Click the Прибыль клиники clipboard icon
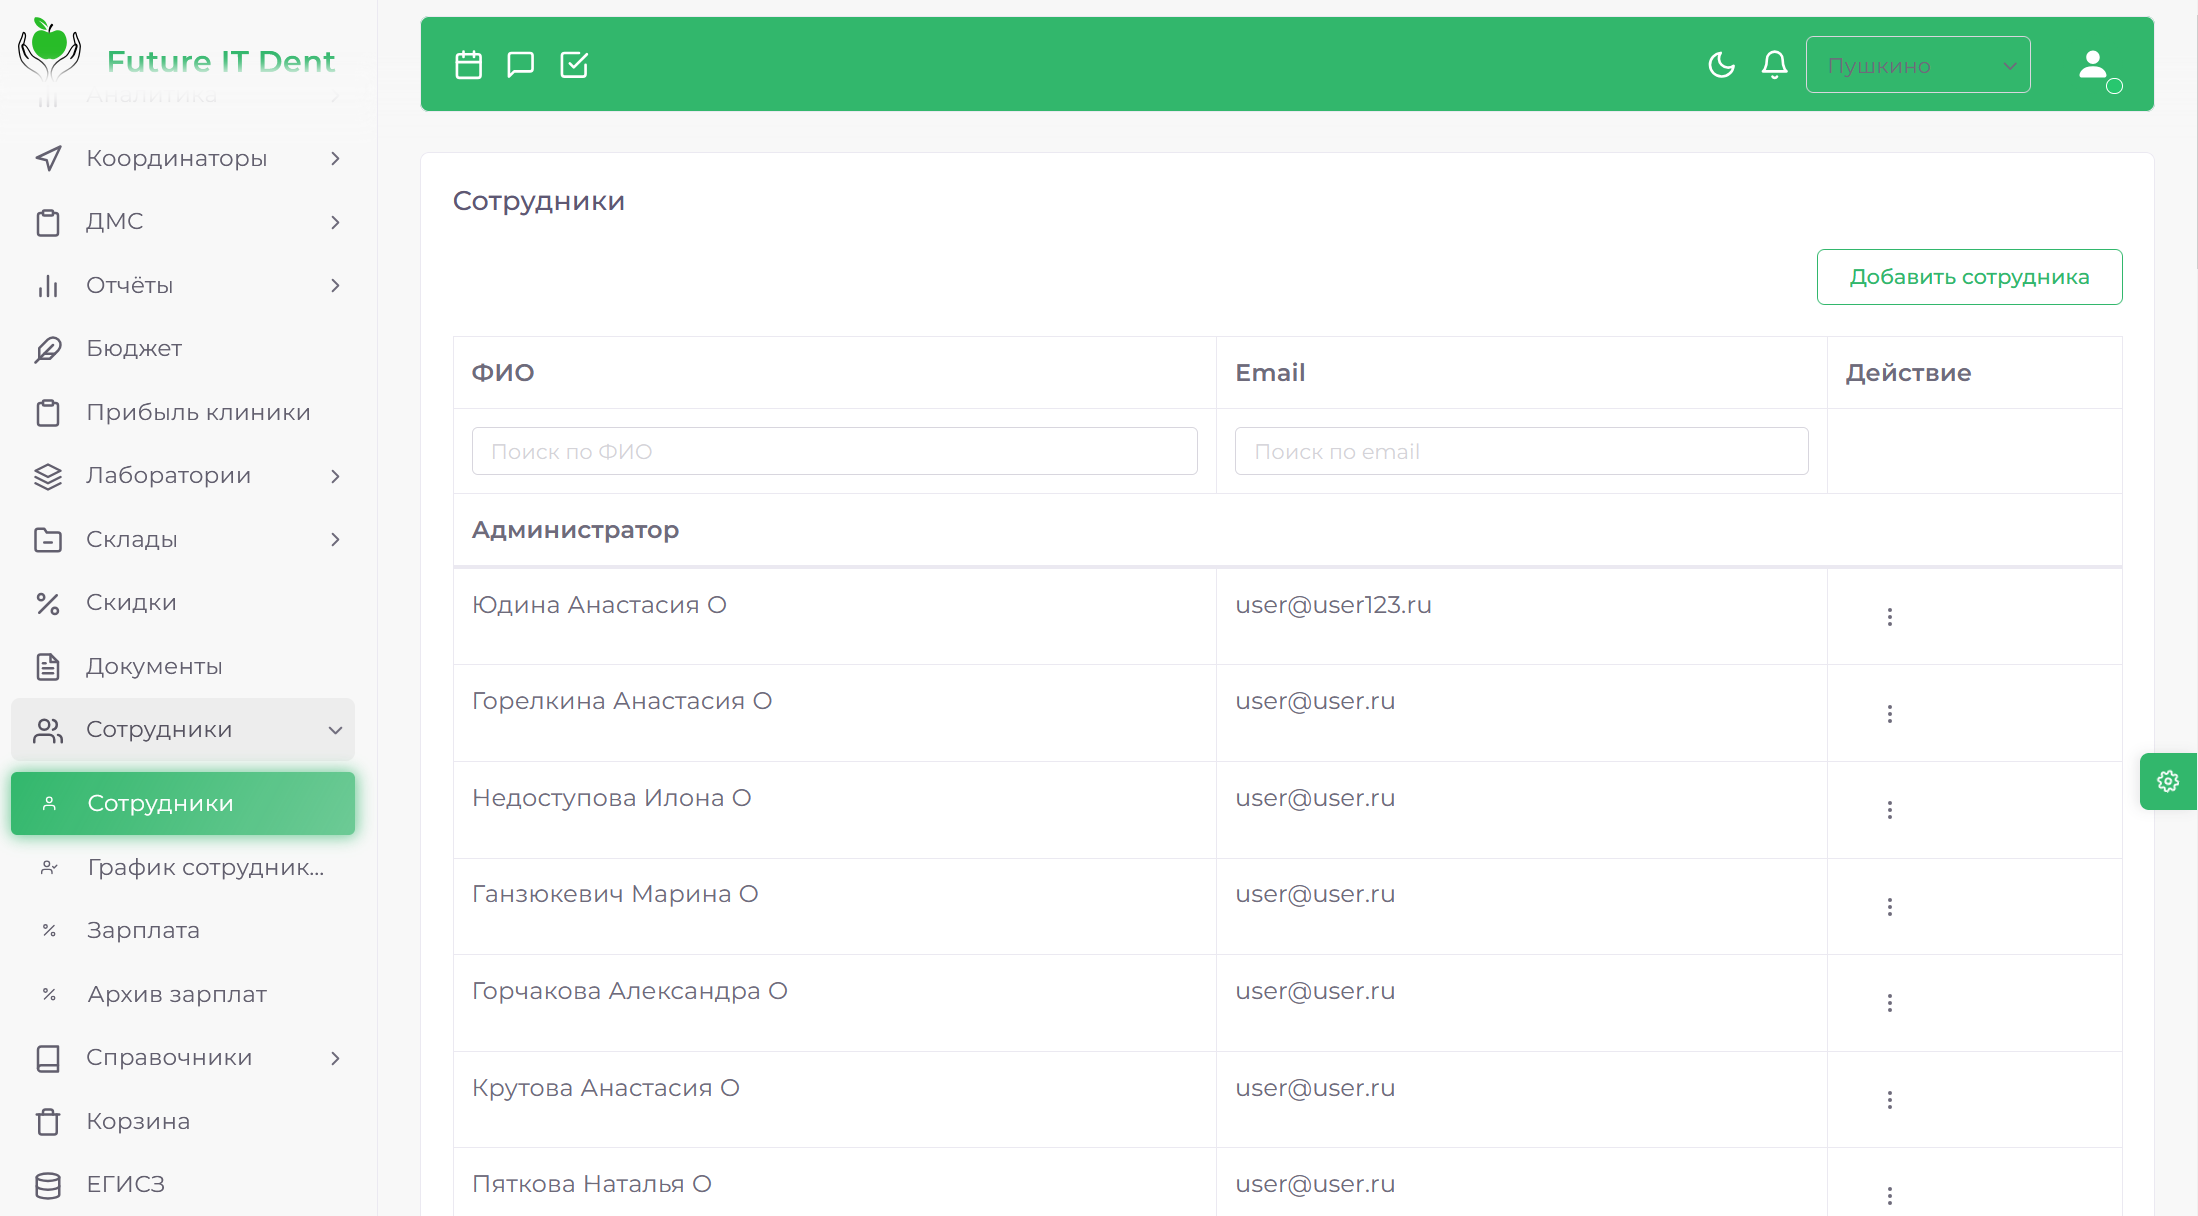Screen dimensions: 2198x1216 [x=48, y=413]
